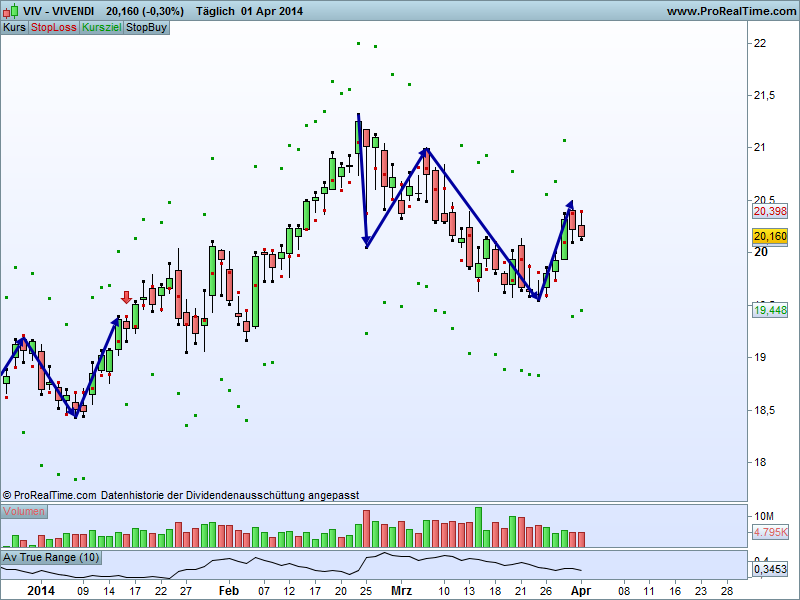Click the 21,5 price axis label
The width and height of the screenshot is (800, 600).
764,95
